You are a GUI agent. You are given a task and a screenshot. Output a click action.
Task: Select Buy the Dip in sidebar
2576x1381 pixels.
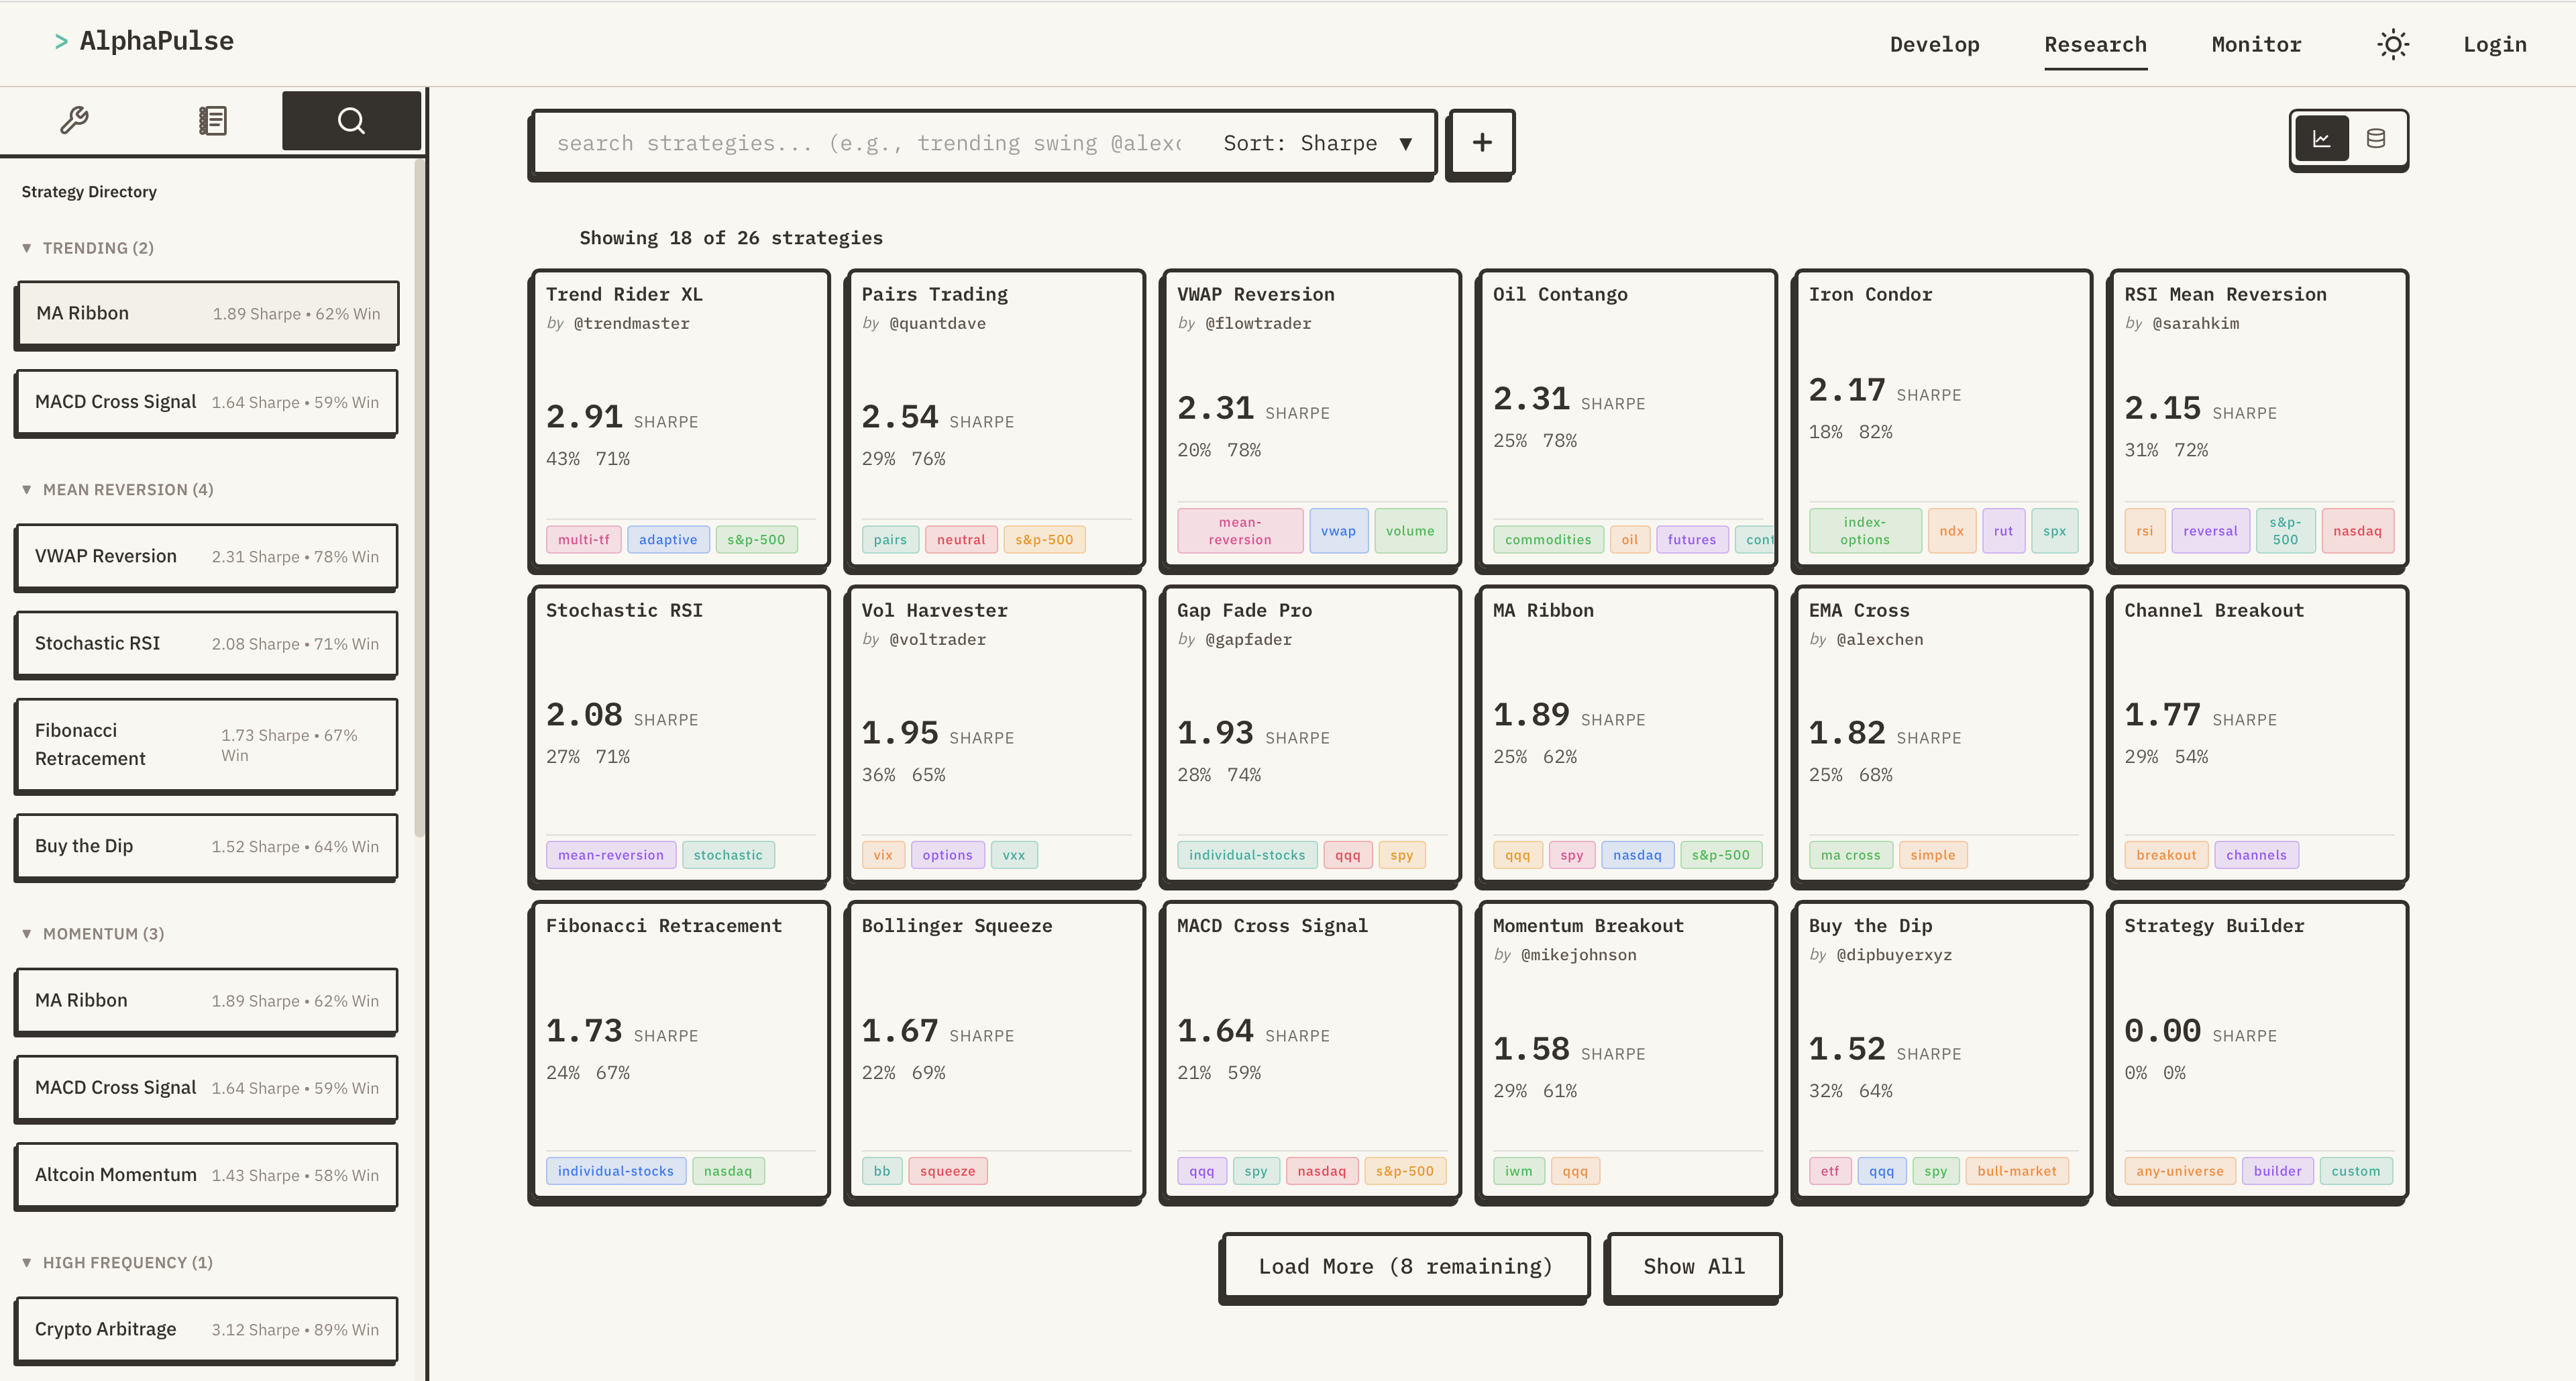click(207, 847)
